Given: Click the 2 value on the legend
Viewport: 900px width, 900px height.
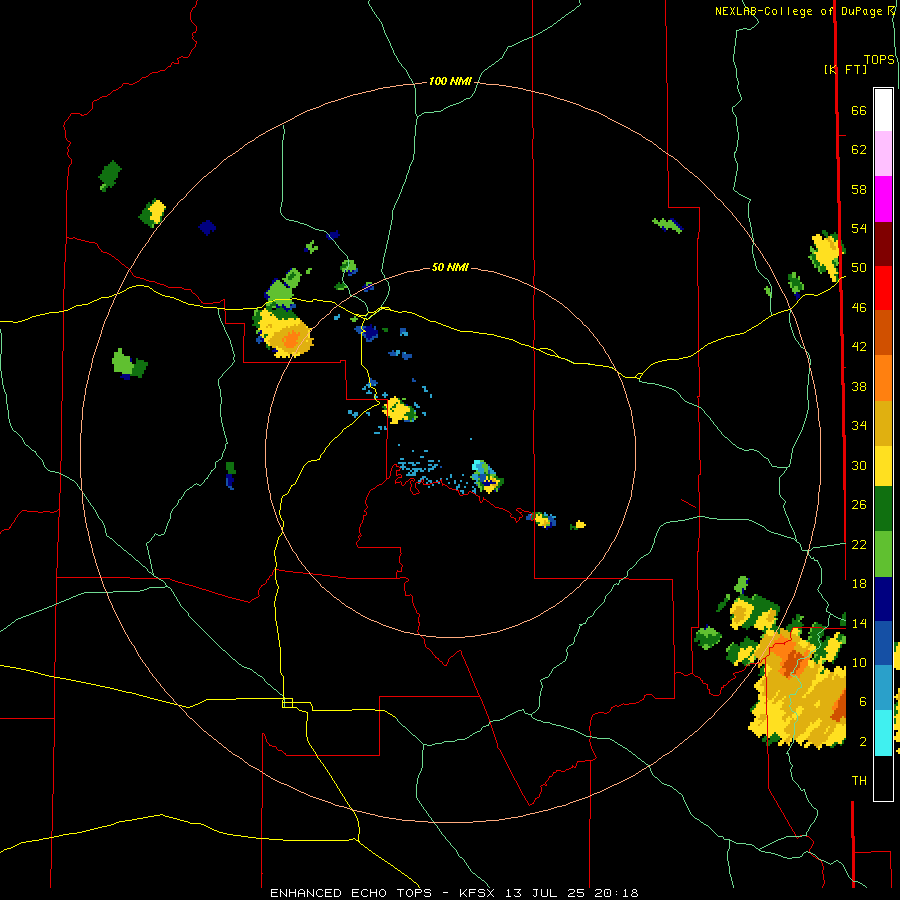Looking at the screenshot, I should point(862,742).
